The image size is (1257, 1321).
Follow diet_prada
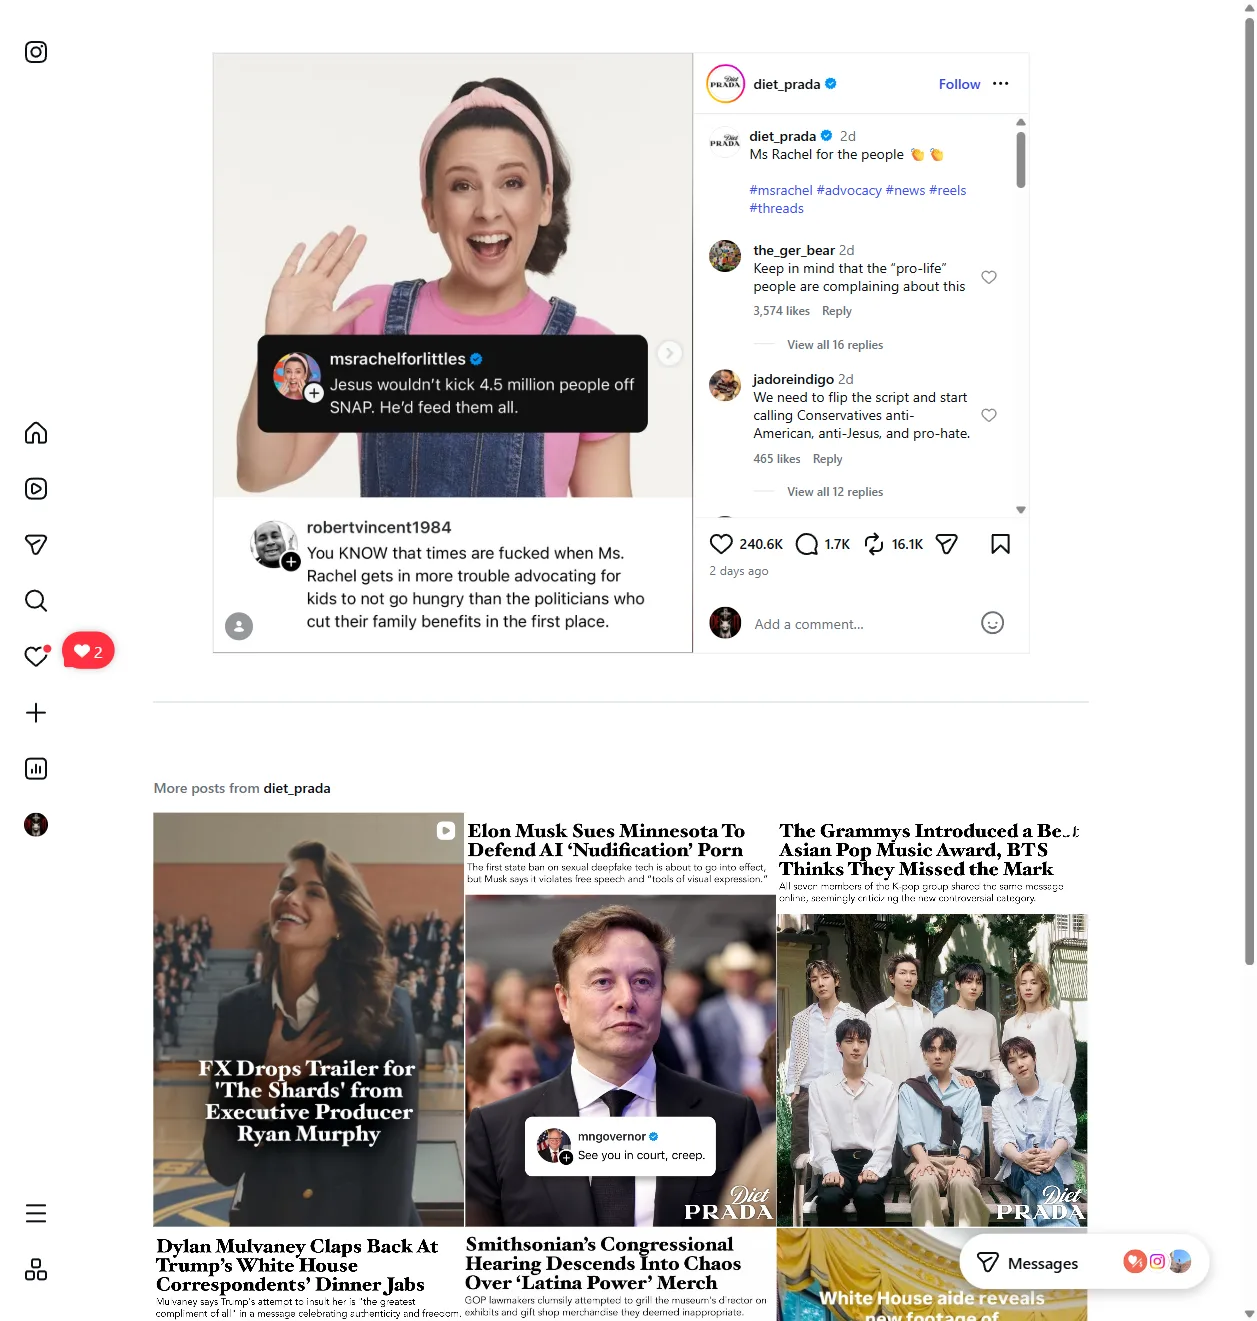point(959,84)
